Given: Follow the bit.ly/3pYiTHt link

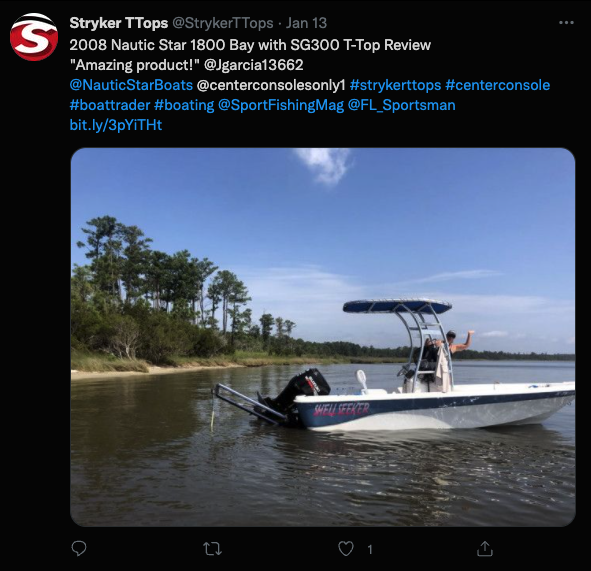Looking at the screenshot, I should [x=116, y=125].
